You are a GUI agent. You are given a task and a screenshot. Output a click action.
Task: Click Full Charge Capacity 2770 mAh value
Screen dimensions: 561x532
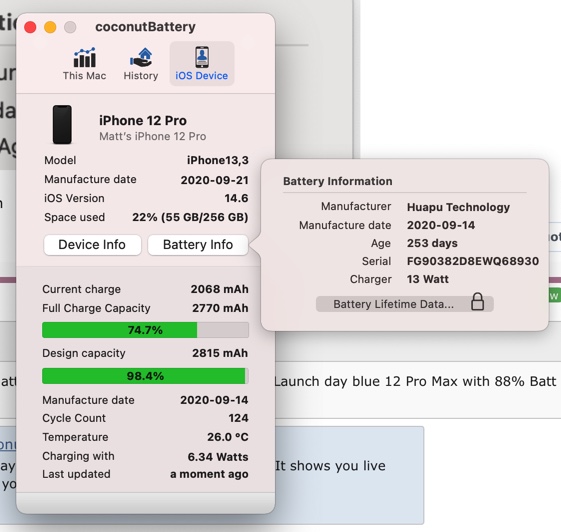click(x=220, y=308)
